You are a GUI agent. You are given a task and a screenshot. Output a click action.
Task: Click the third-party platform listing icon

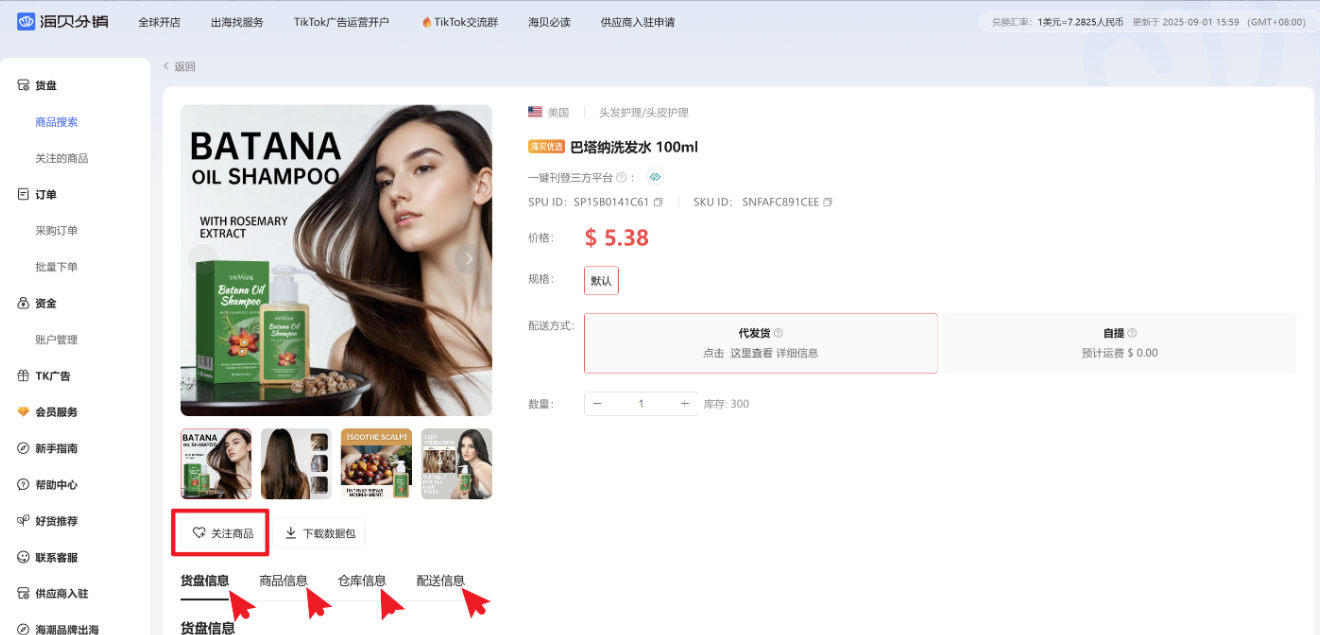click(x=655, y=177)
